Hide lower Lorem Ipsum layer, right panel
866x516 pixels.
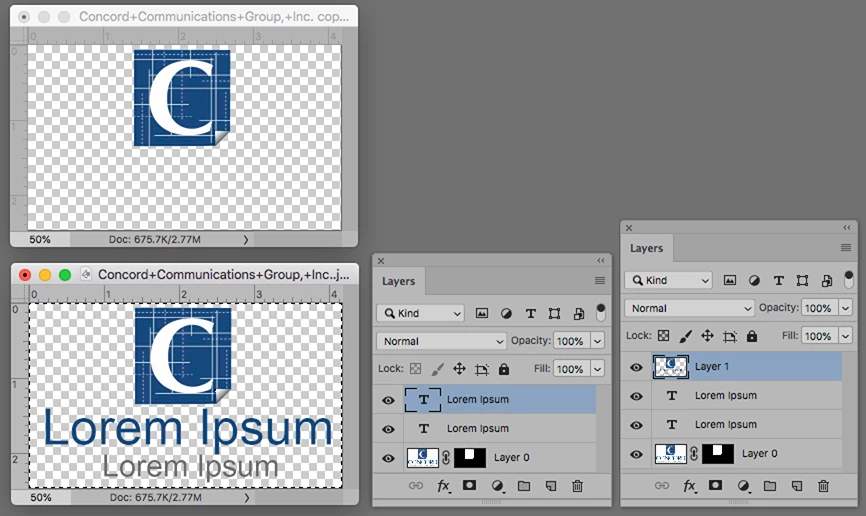pyautogui.click(x=636, y=425)
